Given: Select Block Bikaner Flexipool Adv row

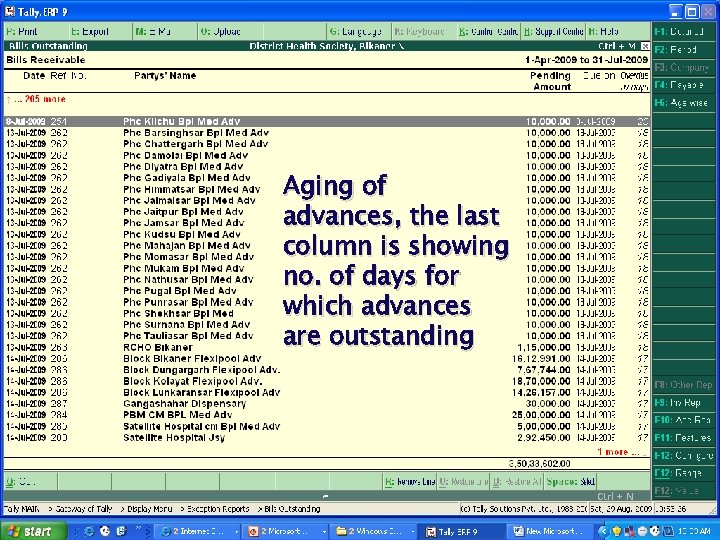Looking at the screenshot, I should click(326, 359).
